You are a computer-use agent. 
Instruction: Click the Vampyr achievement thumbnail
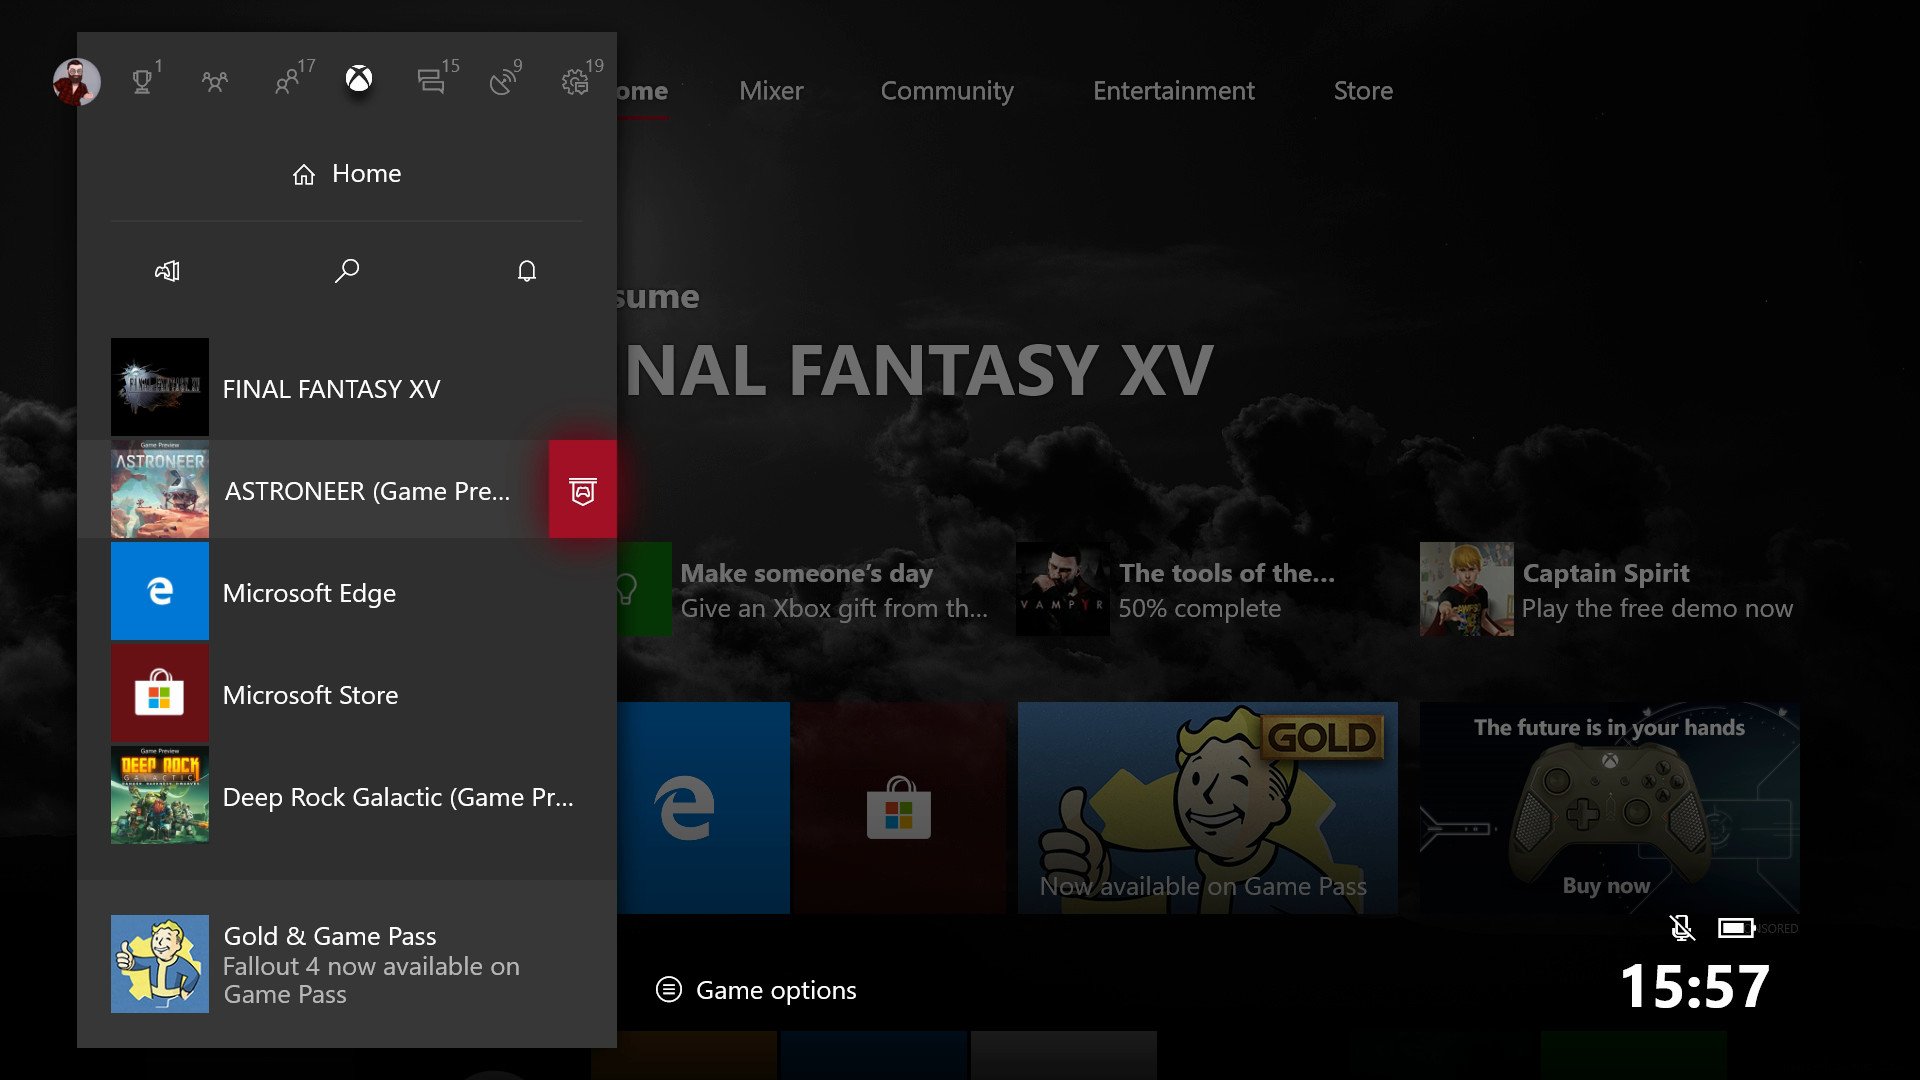tap(1063, 590)
